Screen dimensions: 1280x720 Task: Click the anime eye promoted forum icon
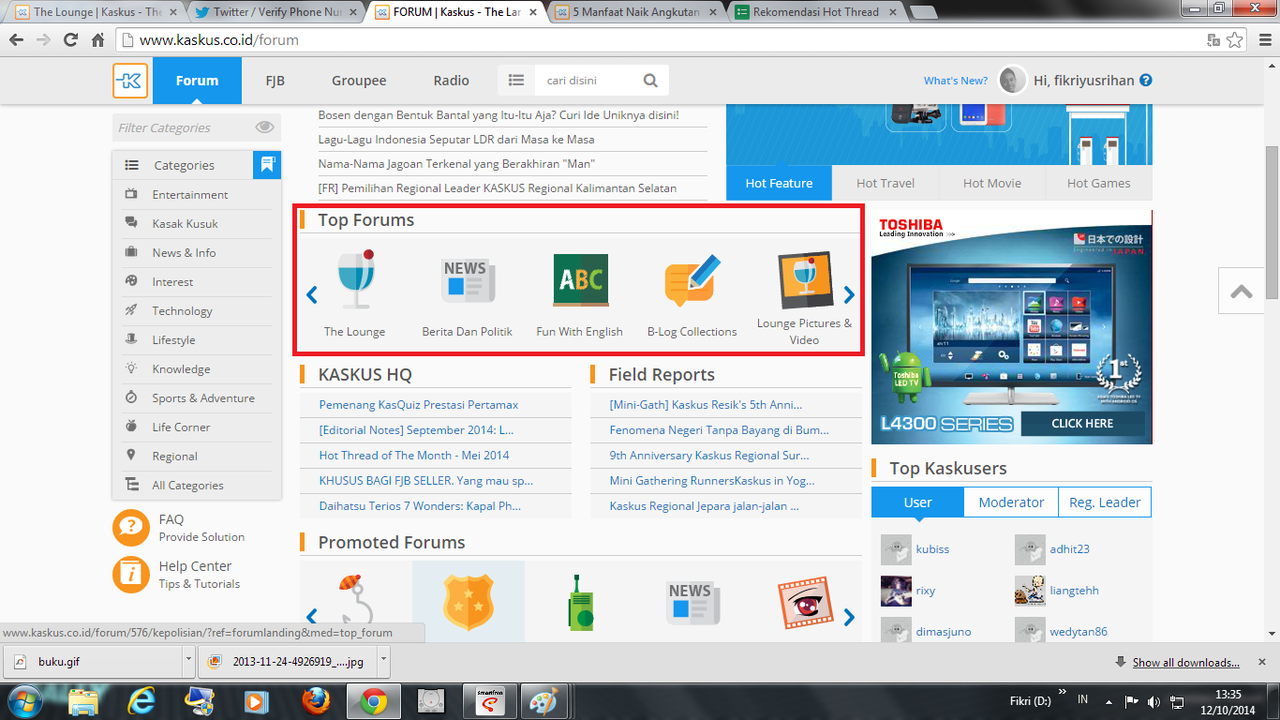tap(805, 602)
